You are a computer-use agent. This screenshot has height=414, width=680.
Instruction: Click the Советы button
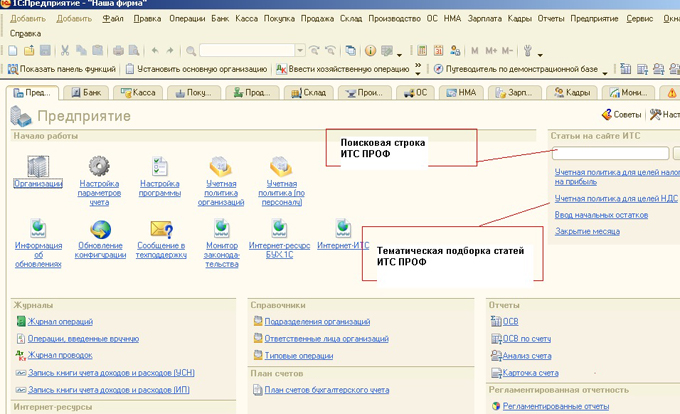[x=621, y=114]
